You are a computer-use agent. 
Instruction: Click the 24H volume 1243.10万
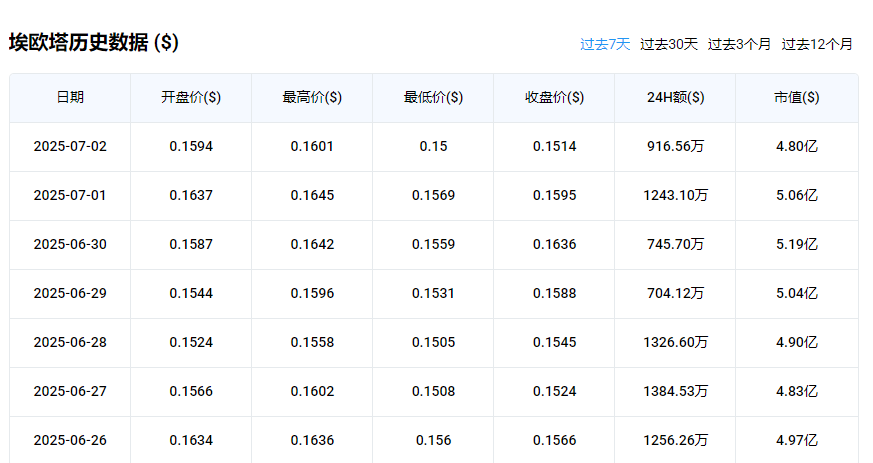(675, 195)
